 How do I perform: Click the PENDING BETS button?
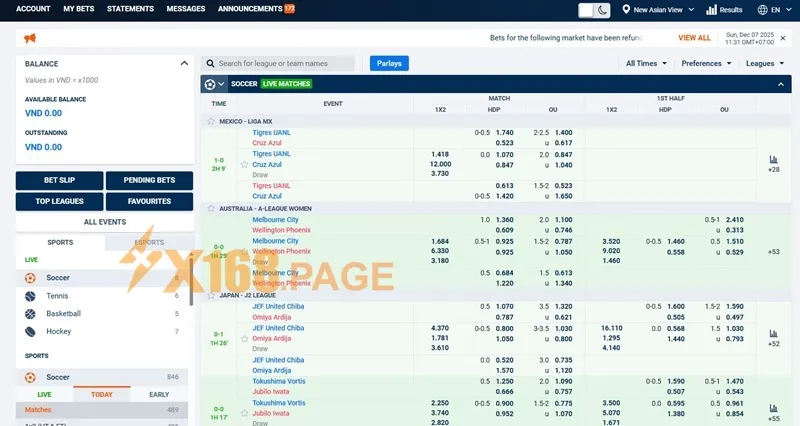coord(149,180)
